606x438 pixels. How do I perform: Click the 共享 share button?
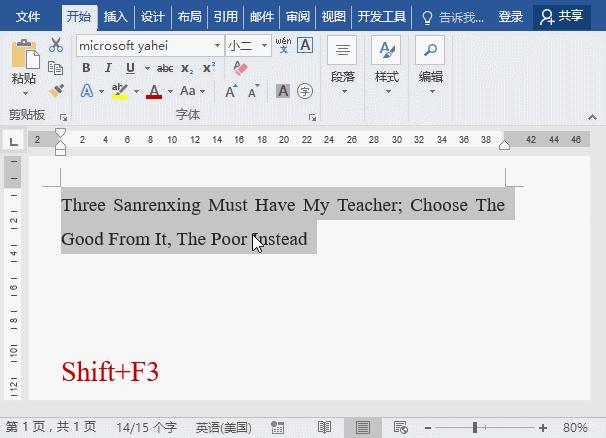(562, 17)
